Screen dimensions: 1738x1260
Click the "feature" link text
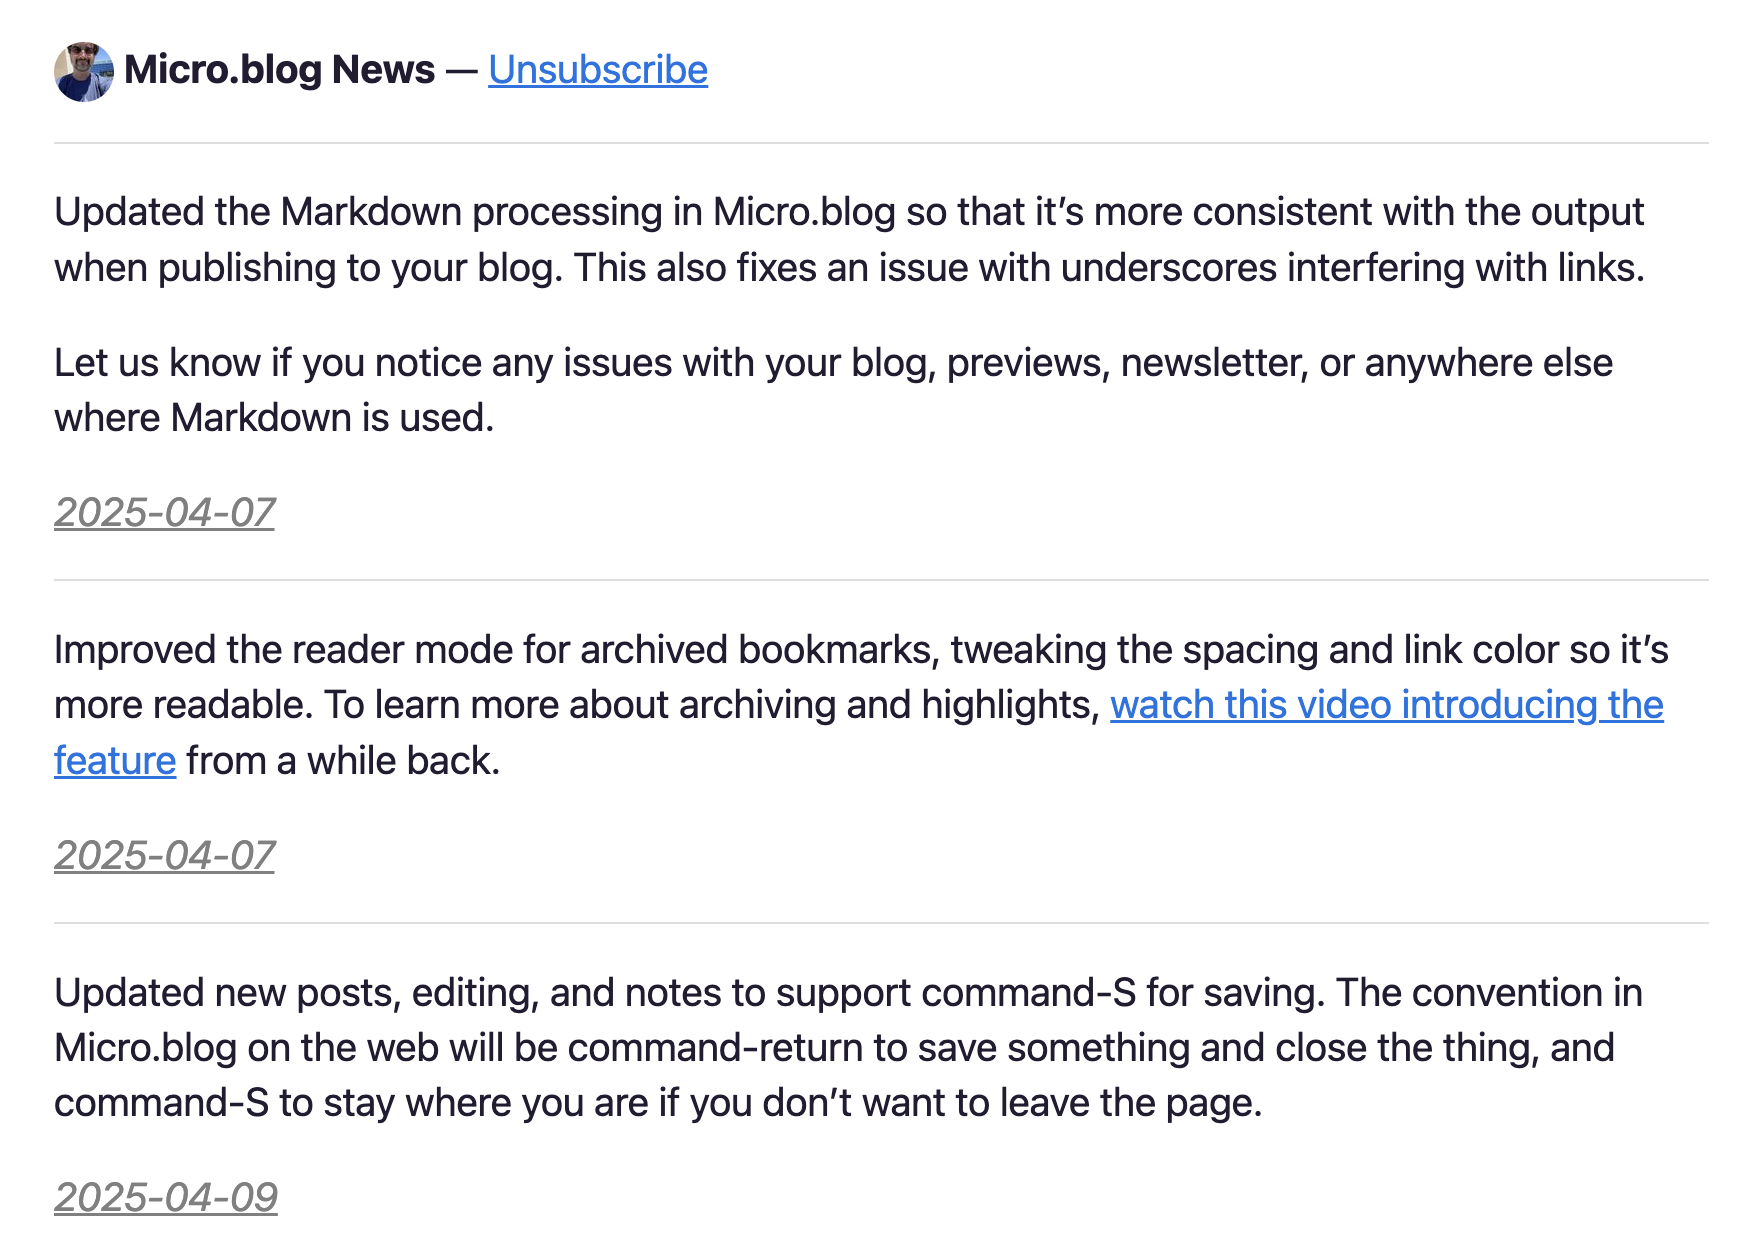tap(115, 761)
